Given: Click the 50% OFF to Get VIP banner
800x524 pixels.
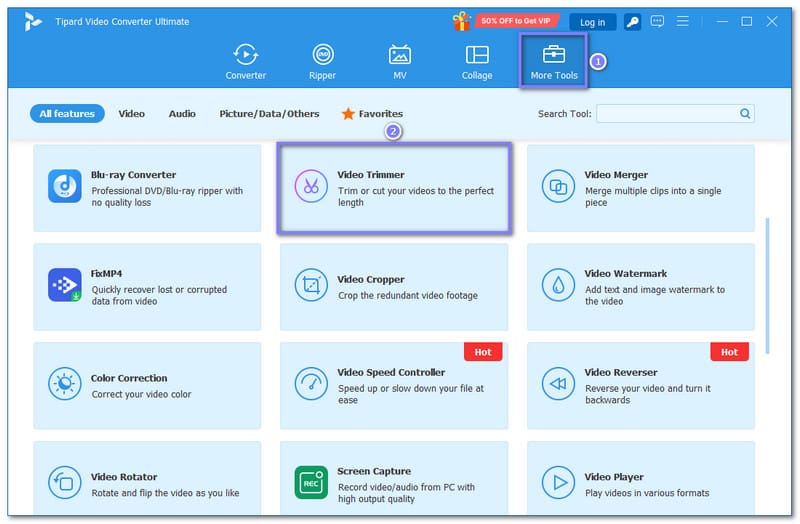Looking at the screenshot, I should (516, 21).
